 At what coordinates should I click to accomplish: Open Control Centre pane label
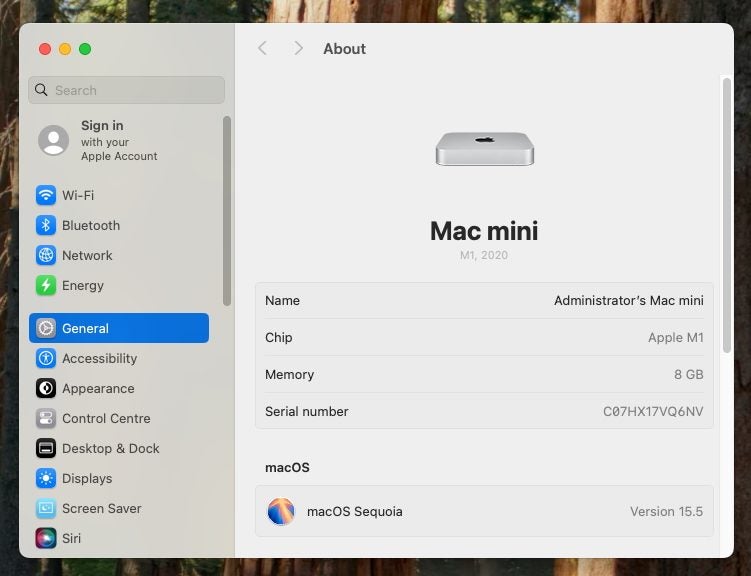106,418
